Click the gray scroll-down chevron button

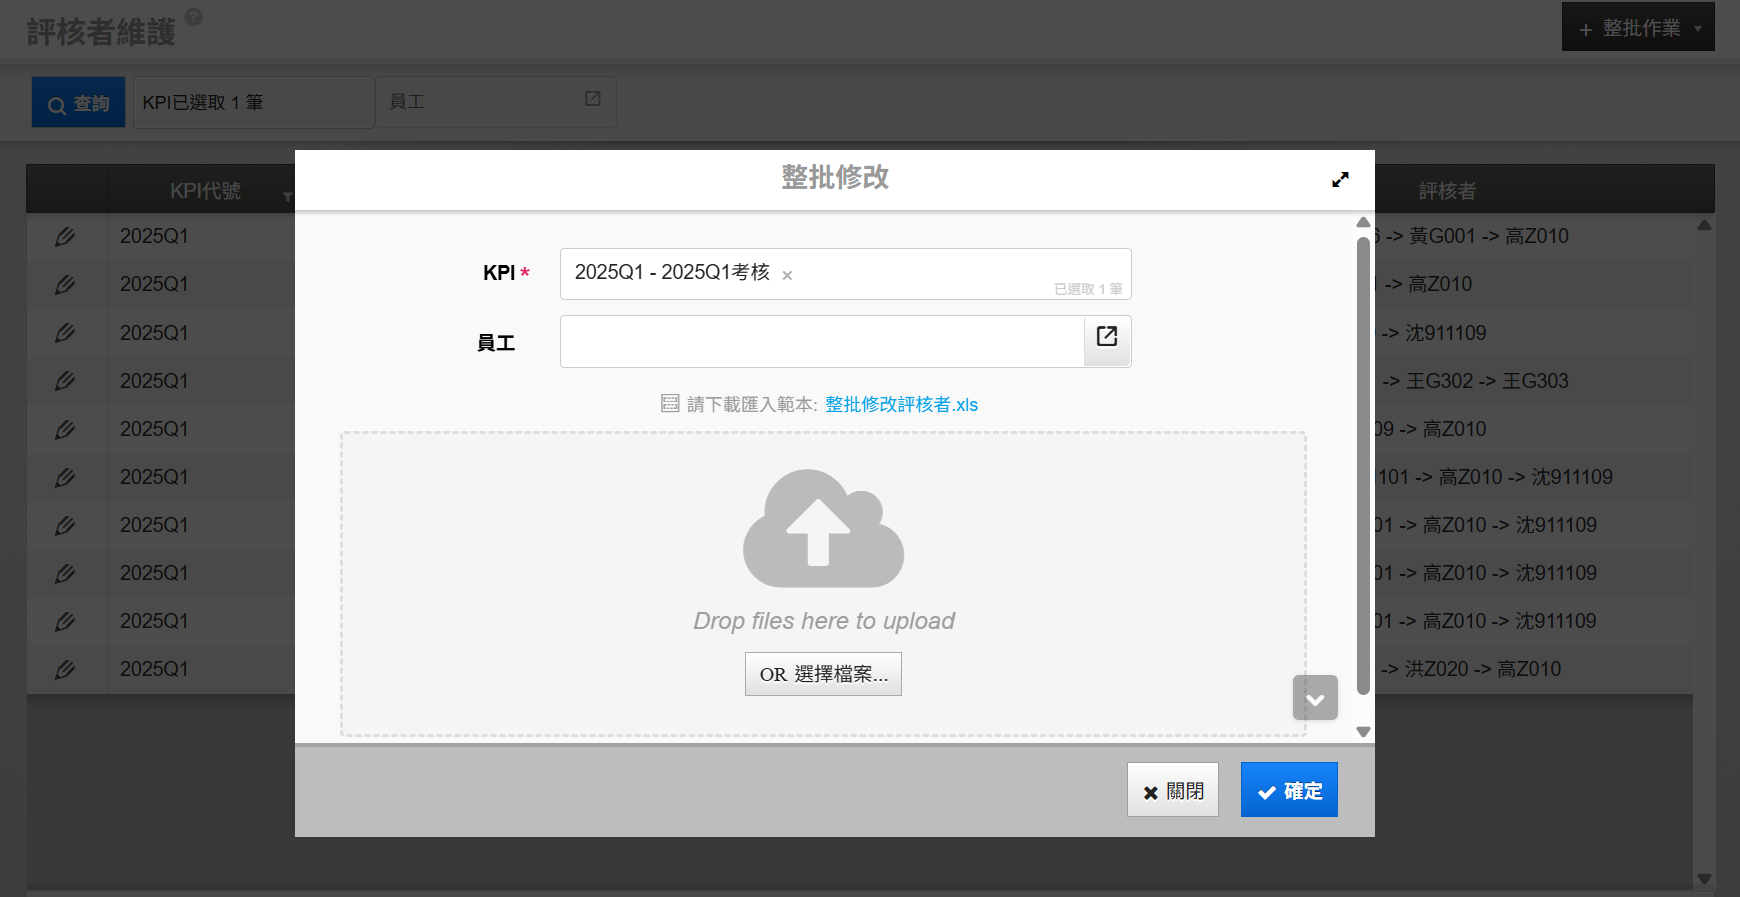(1315, 698)
